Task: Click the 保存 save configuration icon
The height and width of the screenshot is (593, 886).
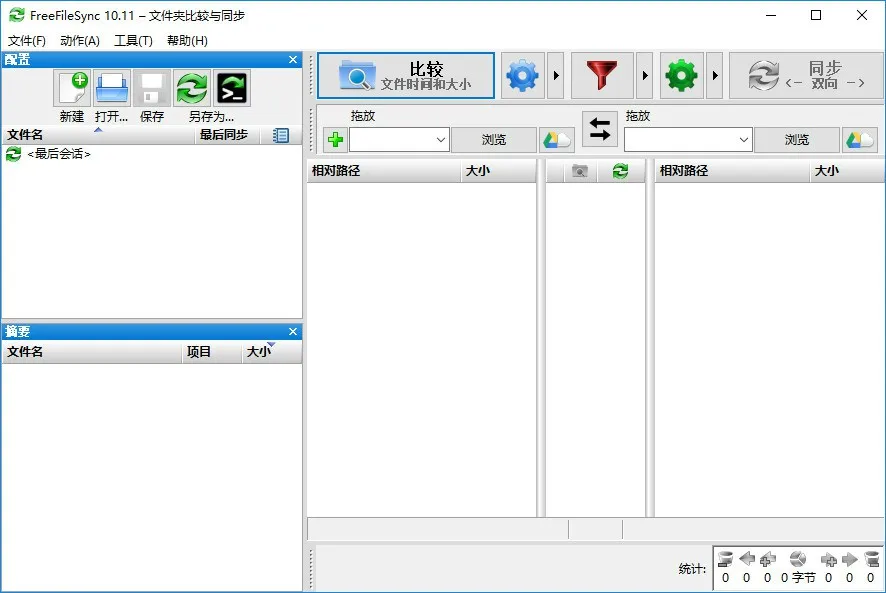Action: tap(151, 88)
